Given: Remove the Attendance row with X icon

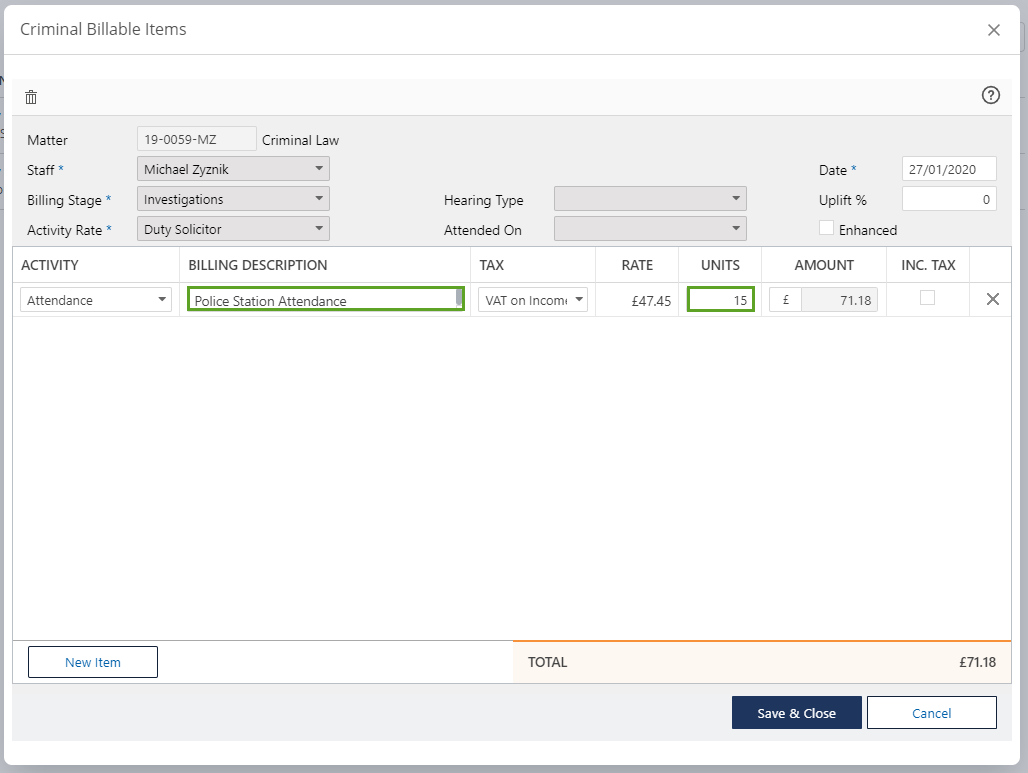Looking at the screenshot, I should pos(992,299).
